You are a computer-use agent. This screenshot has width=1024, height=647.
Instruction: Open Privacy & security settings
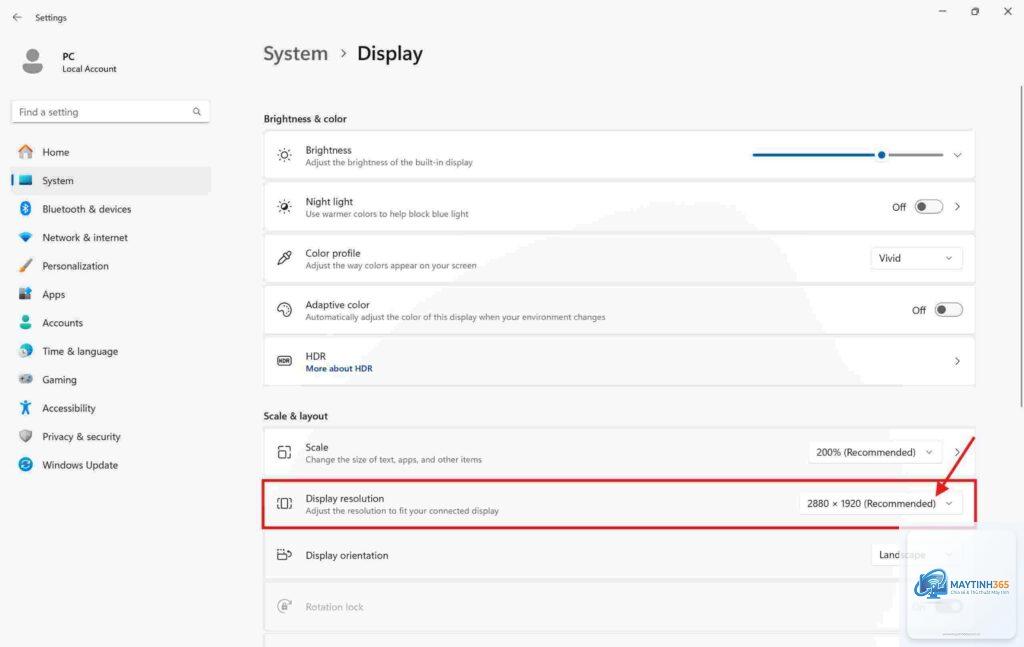coord(111,436)
